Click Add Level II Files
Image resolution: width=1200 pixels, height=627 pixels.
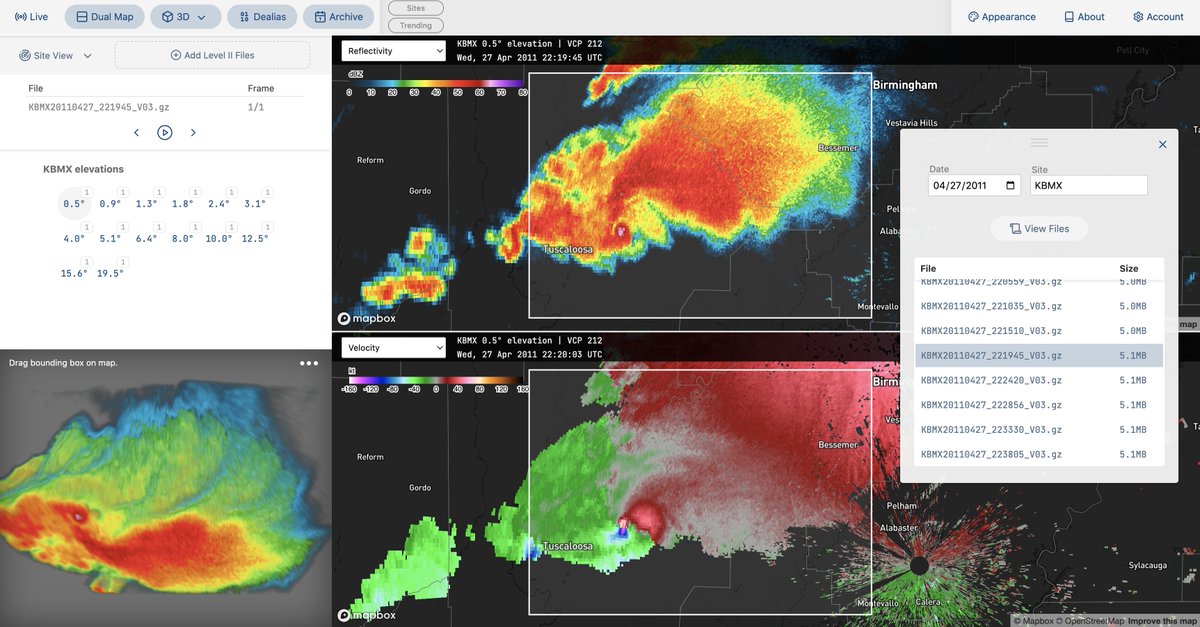(x=211, y=55)
